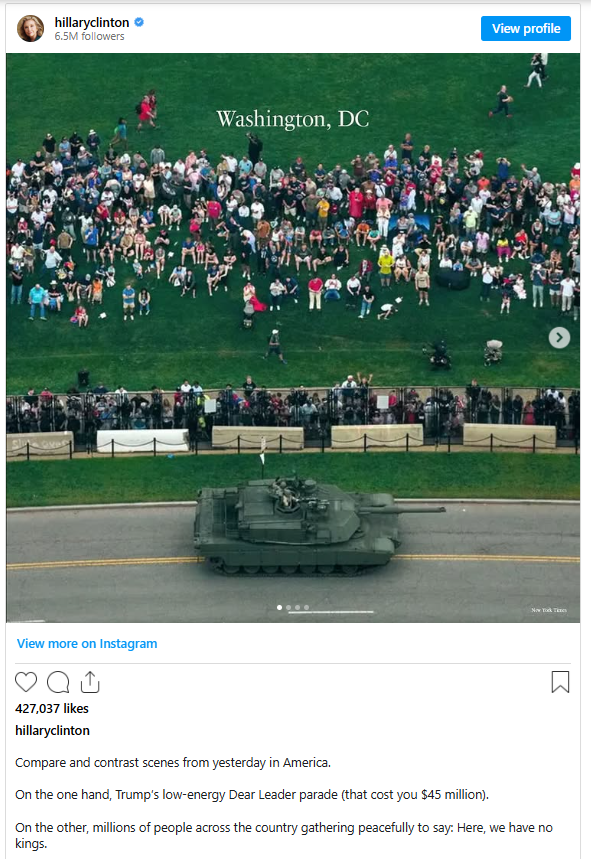Select the second carousel dot
Image resolution: width=591 pixels, height=859 pixels.
289,607
